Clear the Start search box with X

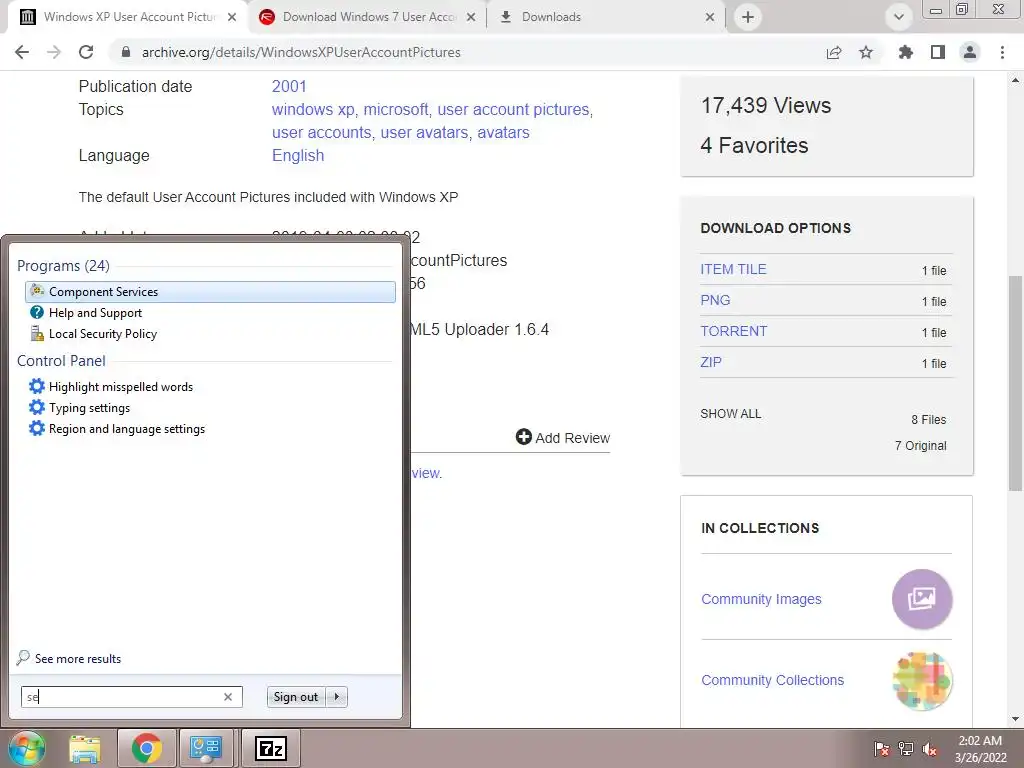(228, 697)
